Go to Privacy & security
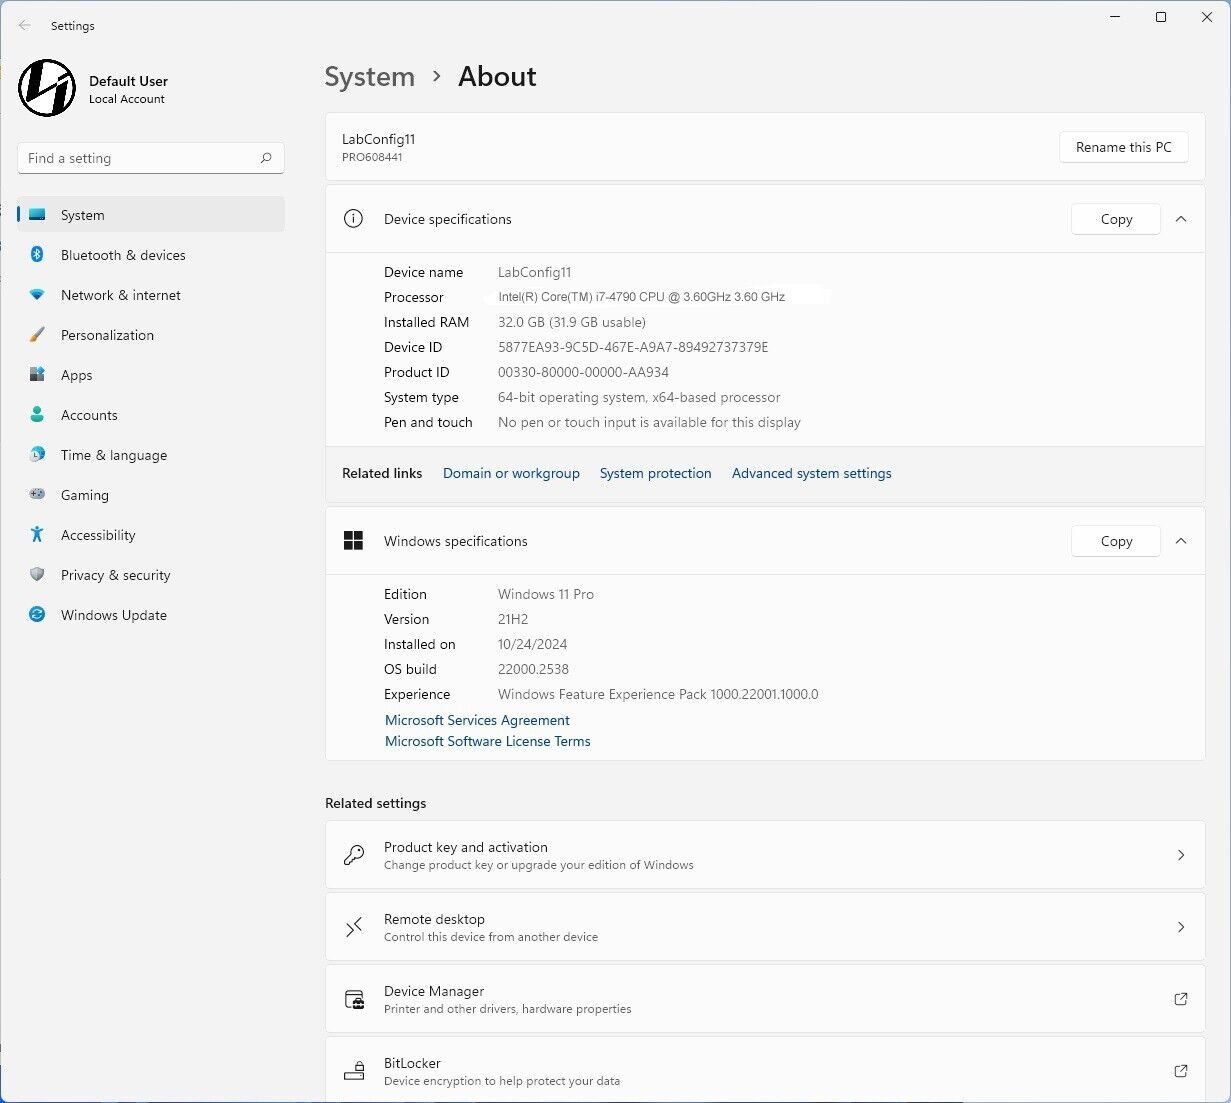Screen dimensions: 1231x1103 pos(151,575)
